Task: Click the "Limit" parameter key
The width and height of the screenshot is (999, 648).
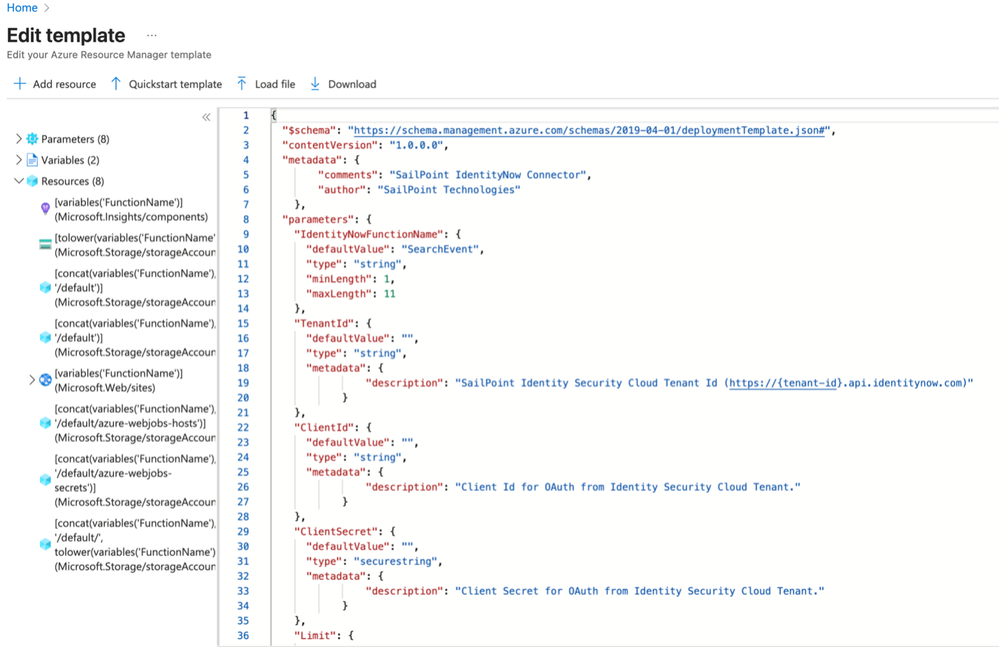Action: (x=315, y=635)
